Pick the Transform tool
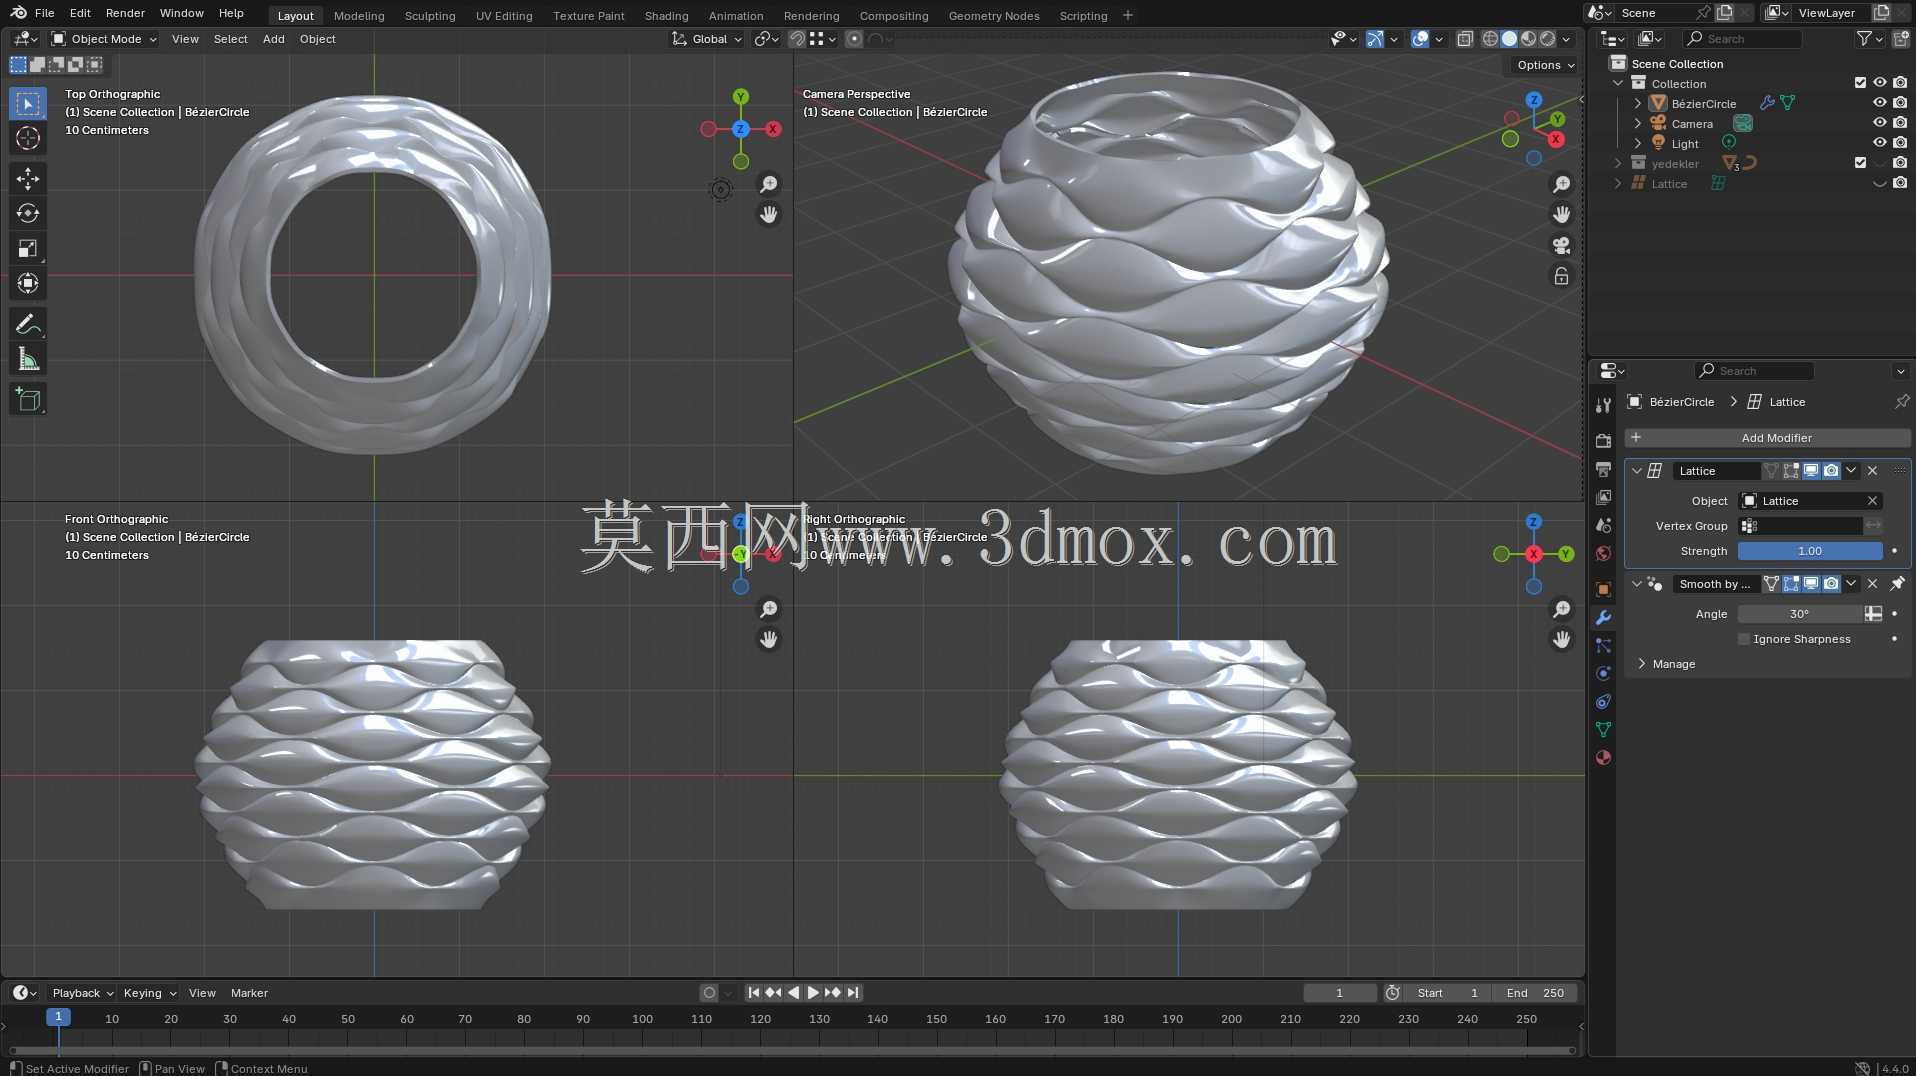The image size is (1916, 1076). [x=28, y=283]
